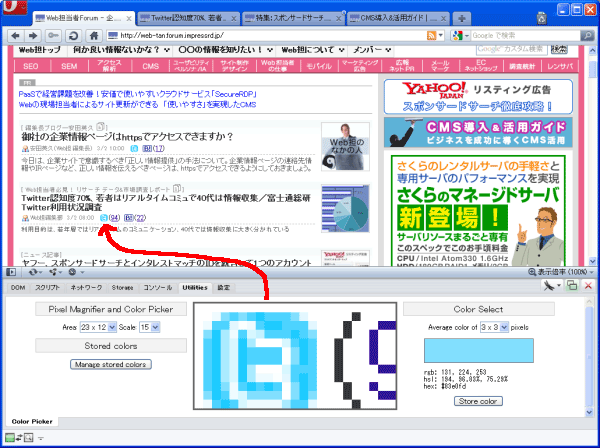Open the Average color 3 x 3 dropdown
The height and width of the screenshot is (448, 600).
494,327
